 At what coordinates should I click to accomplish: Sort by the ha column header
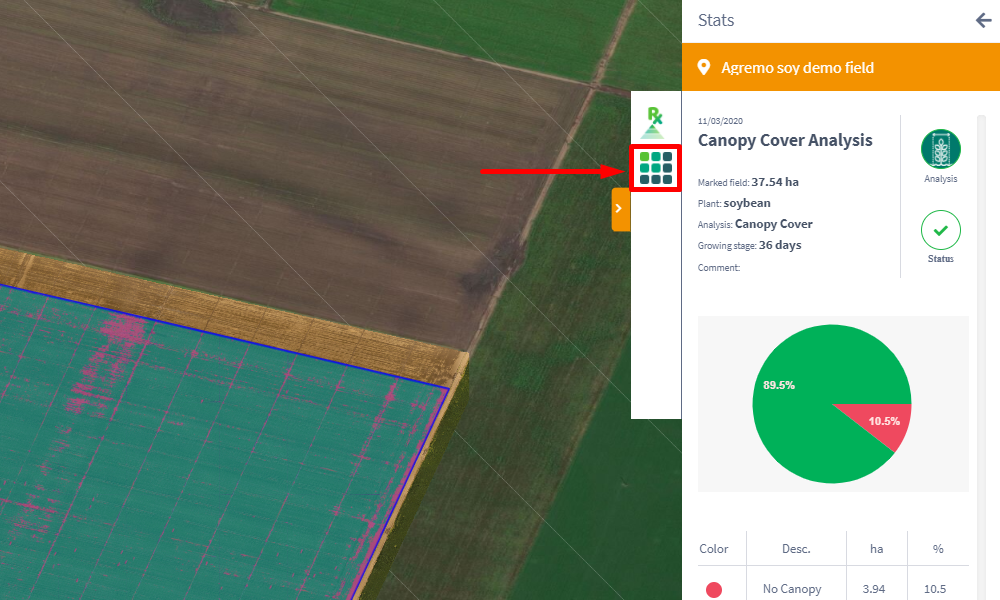[876, 548]
